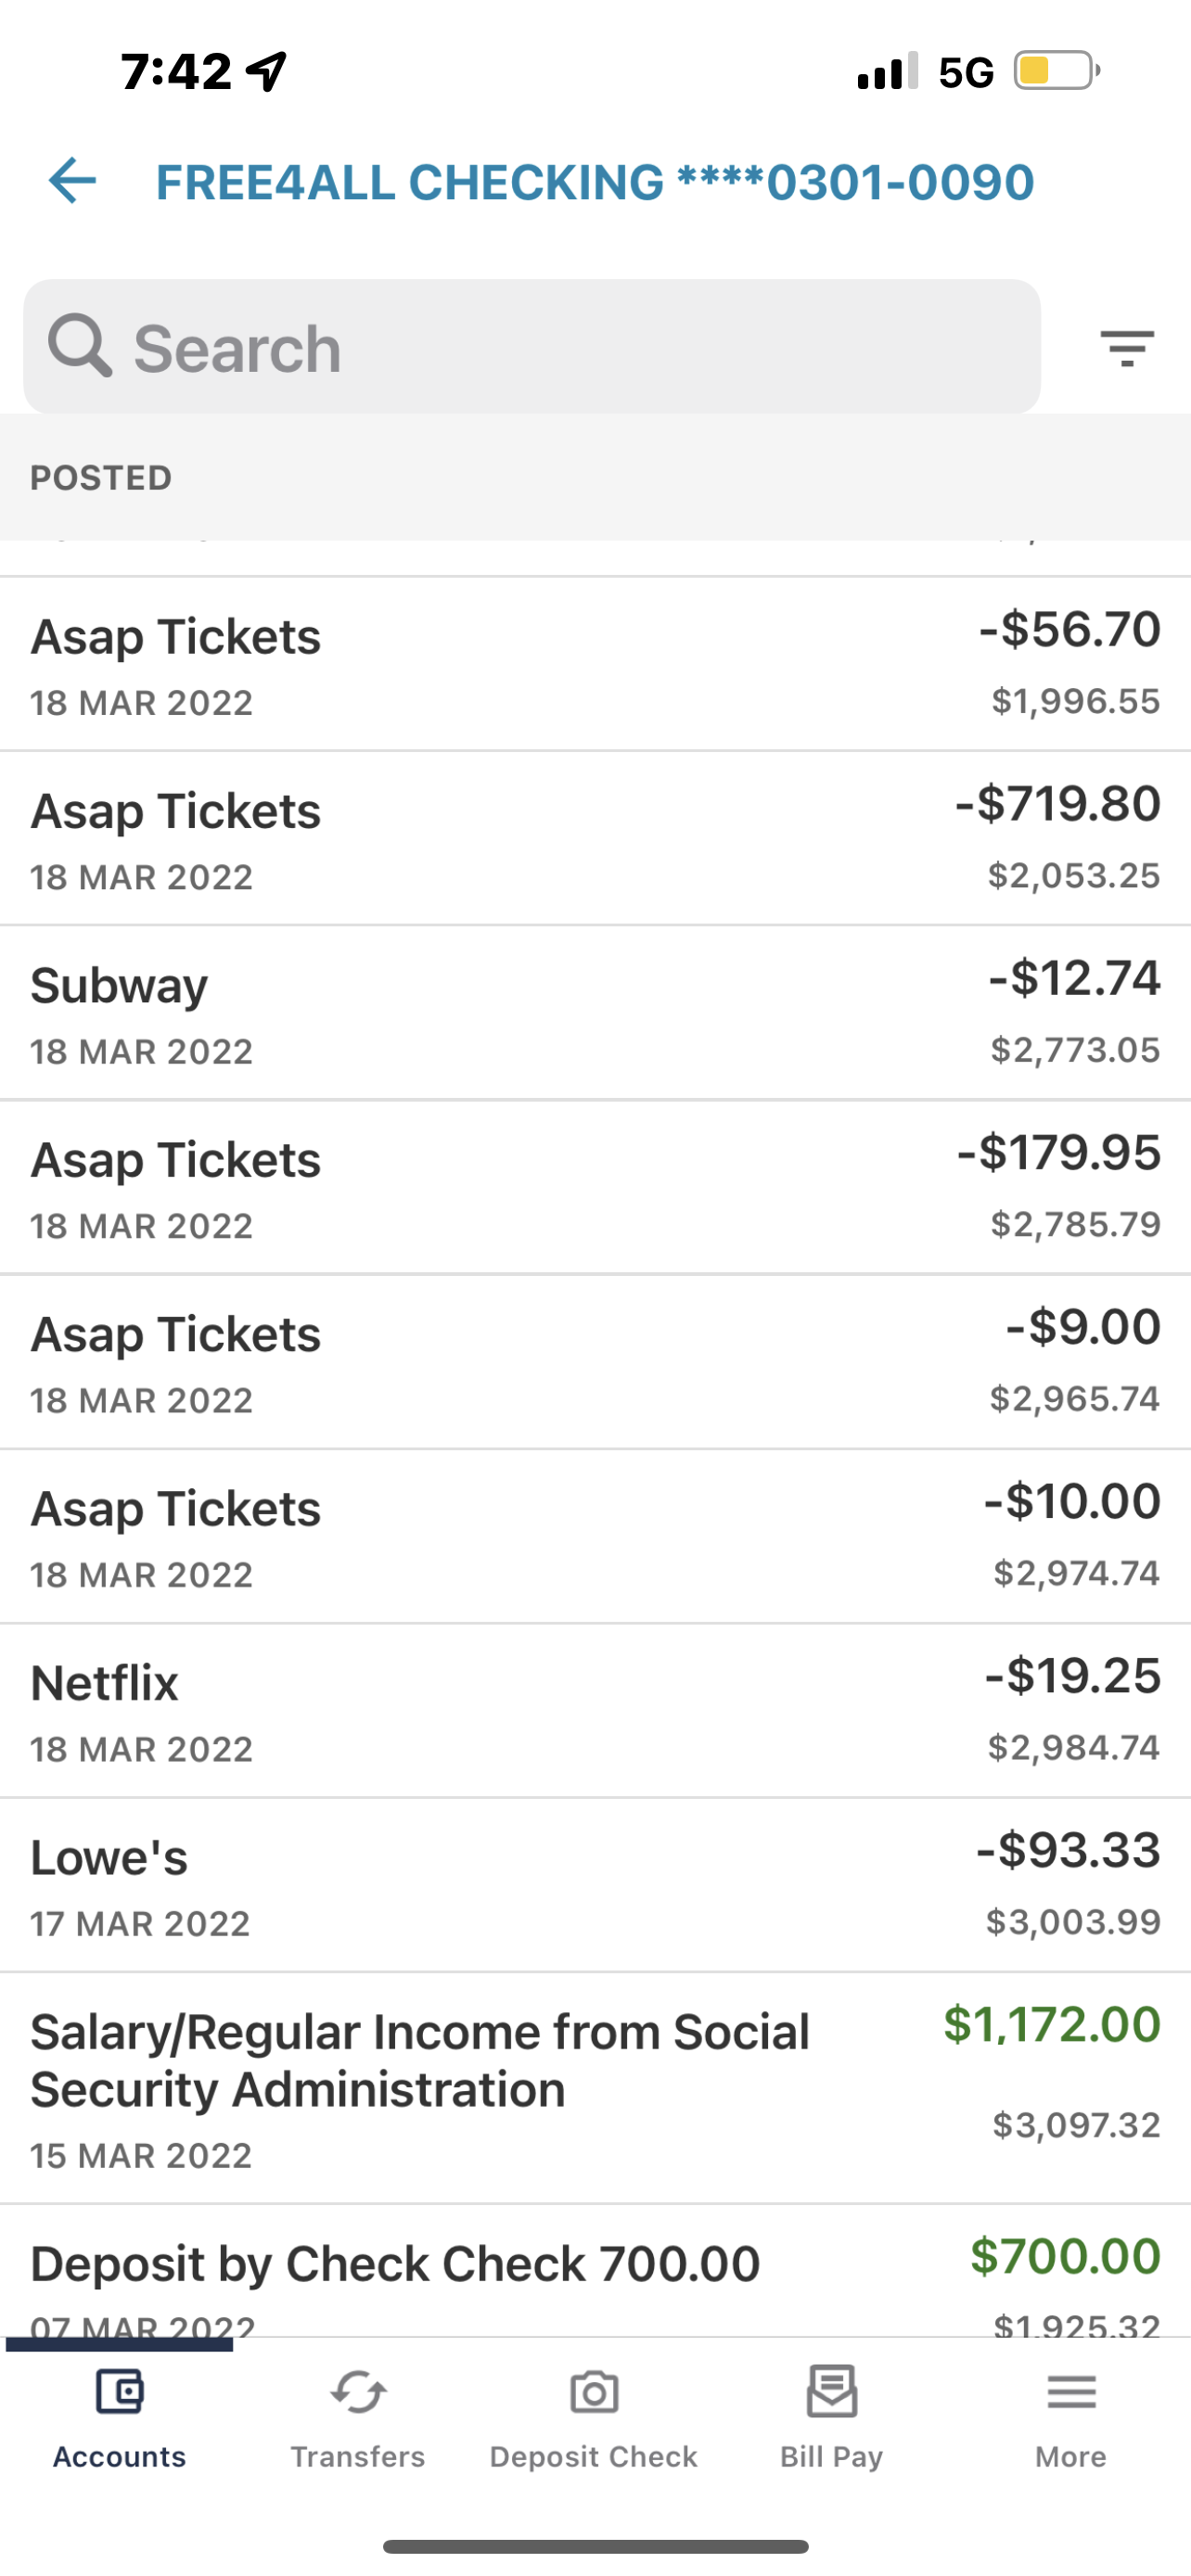
Task: Tap the back arrow icon
Action: click(72, 181)
